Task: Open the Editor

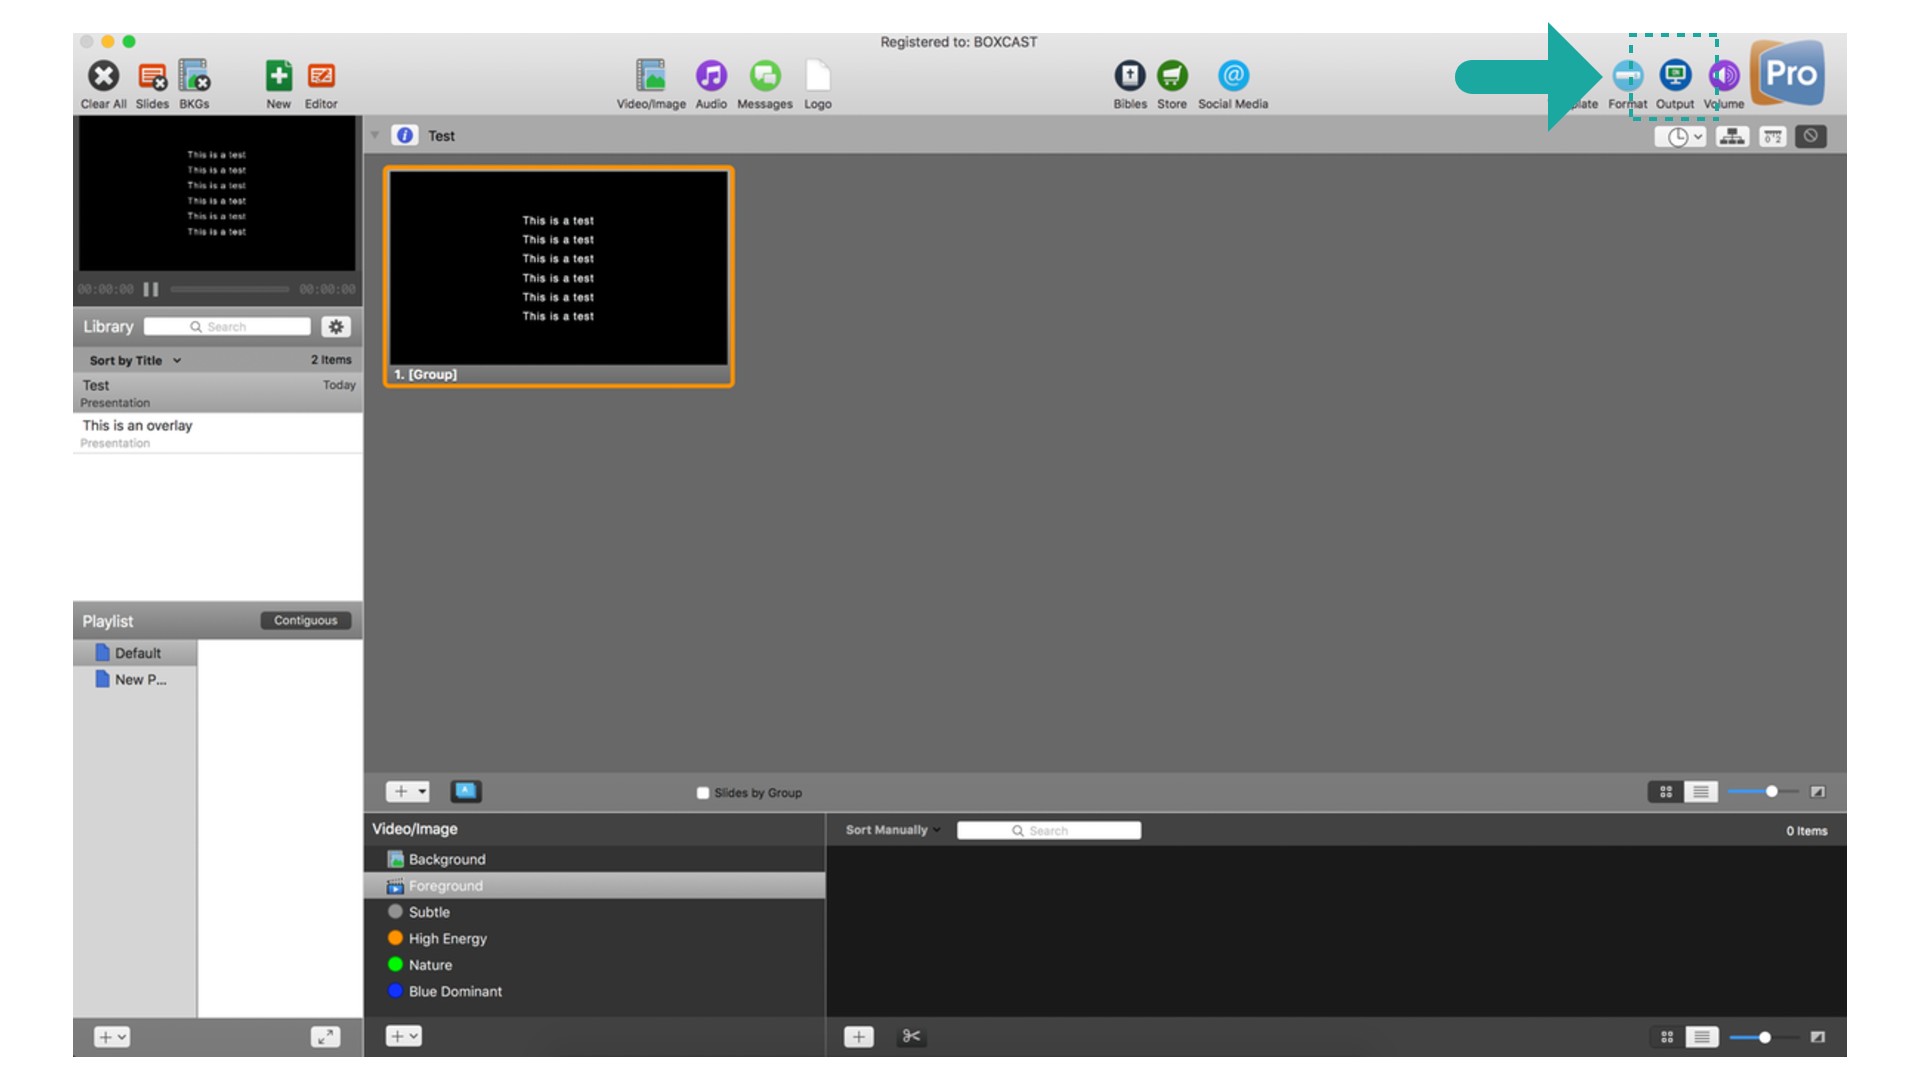Action: coord(321,76)
